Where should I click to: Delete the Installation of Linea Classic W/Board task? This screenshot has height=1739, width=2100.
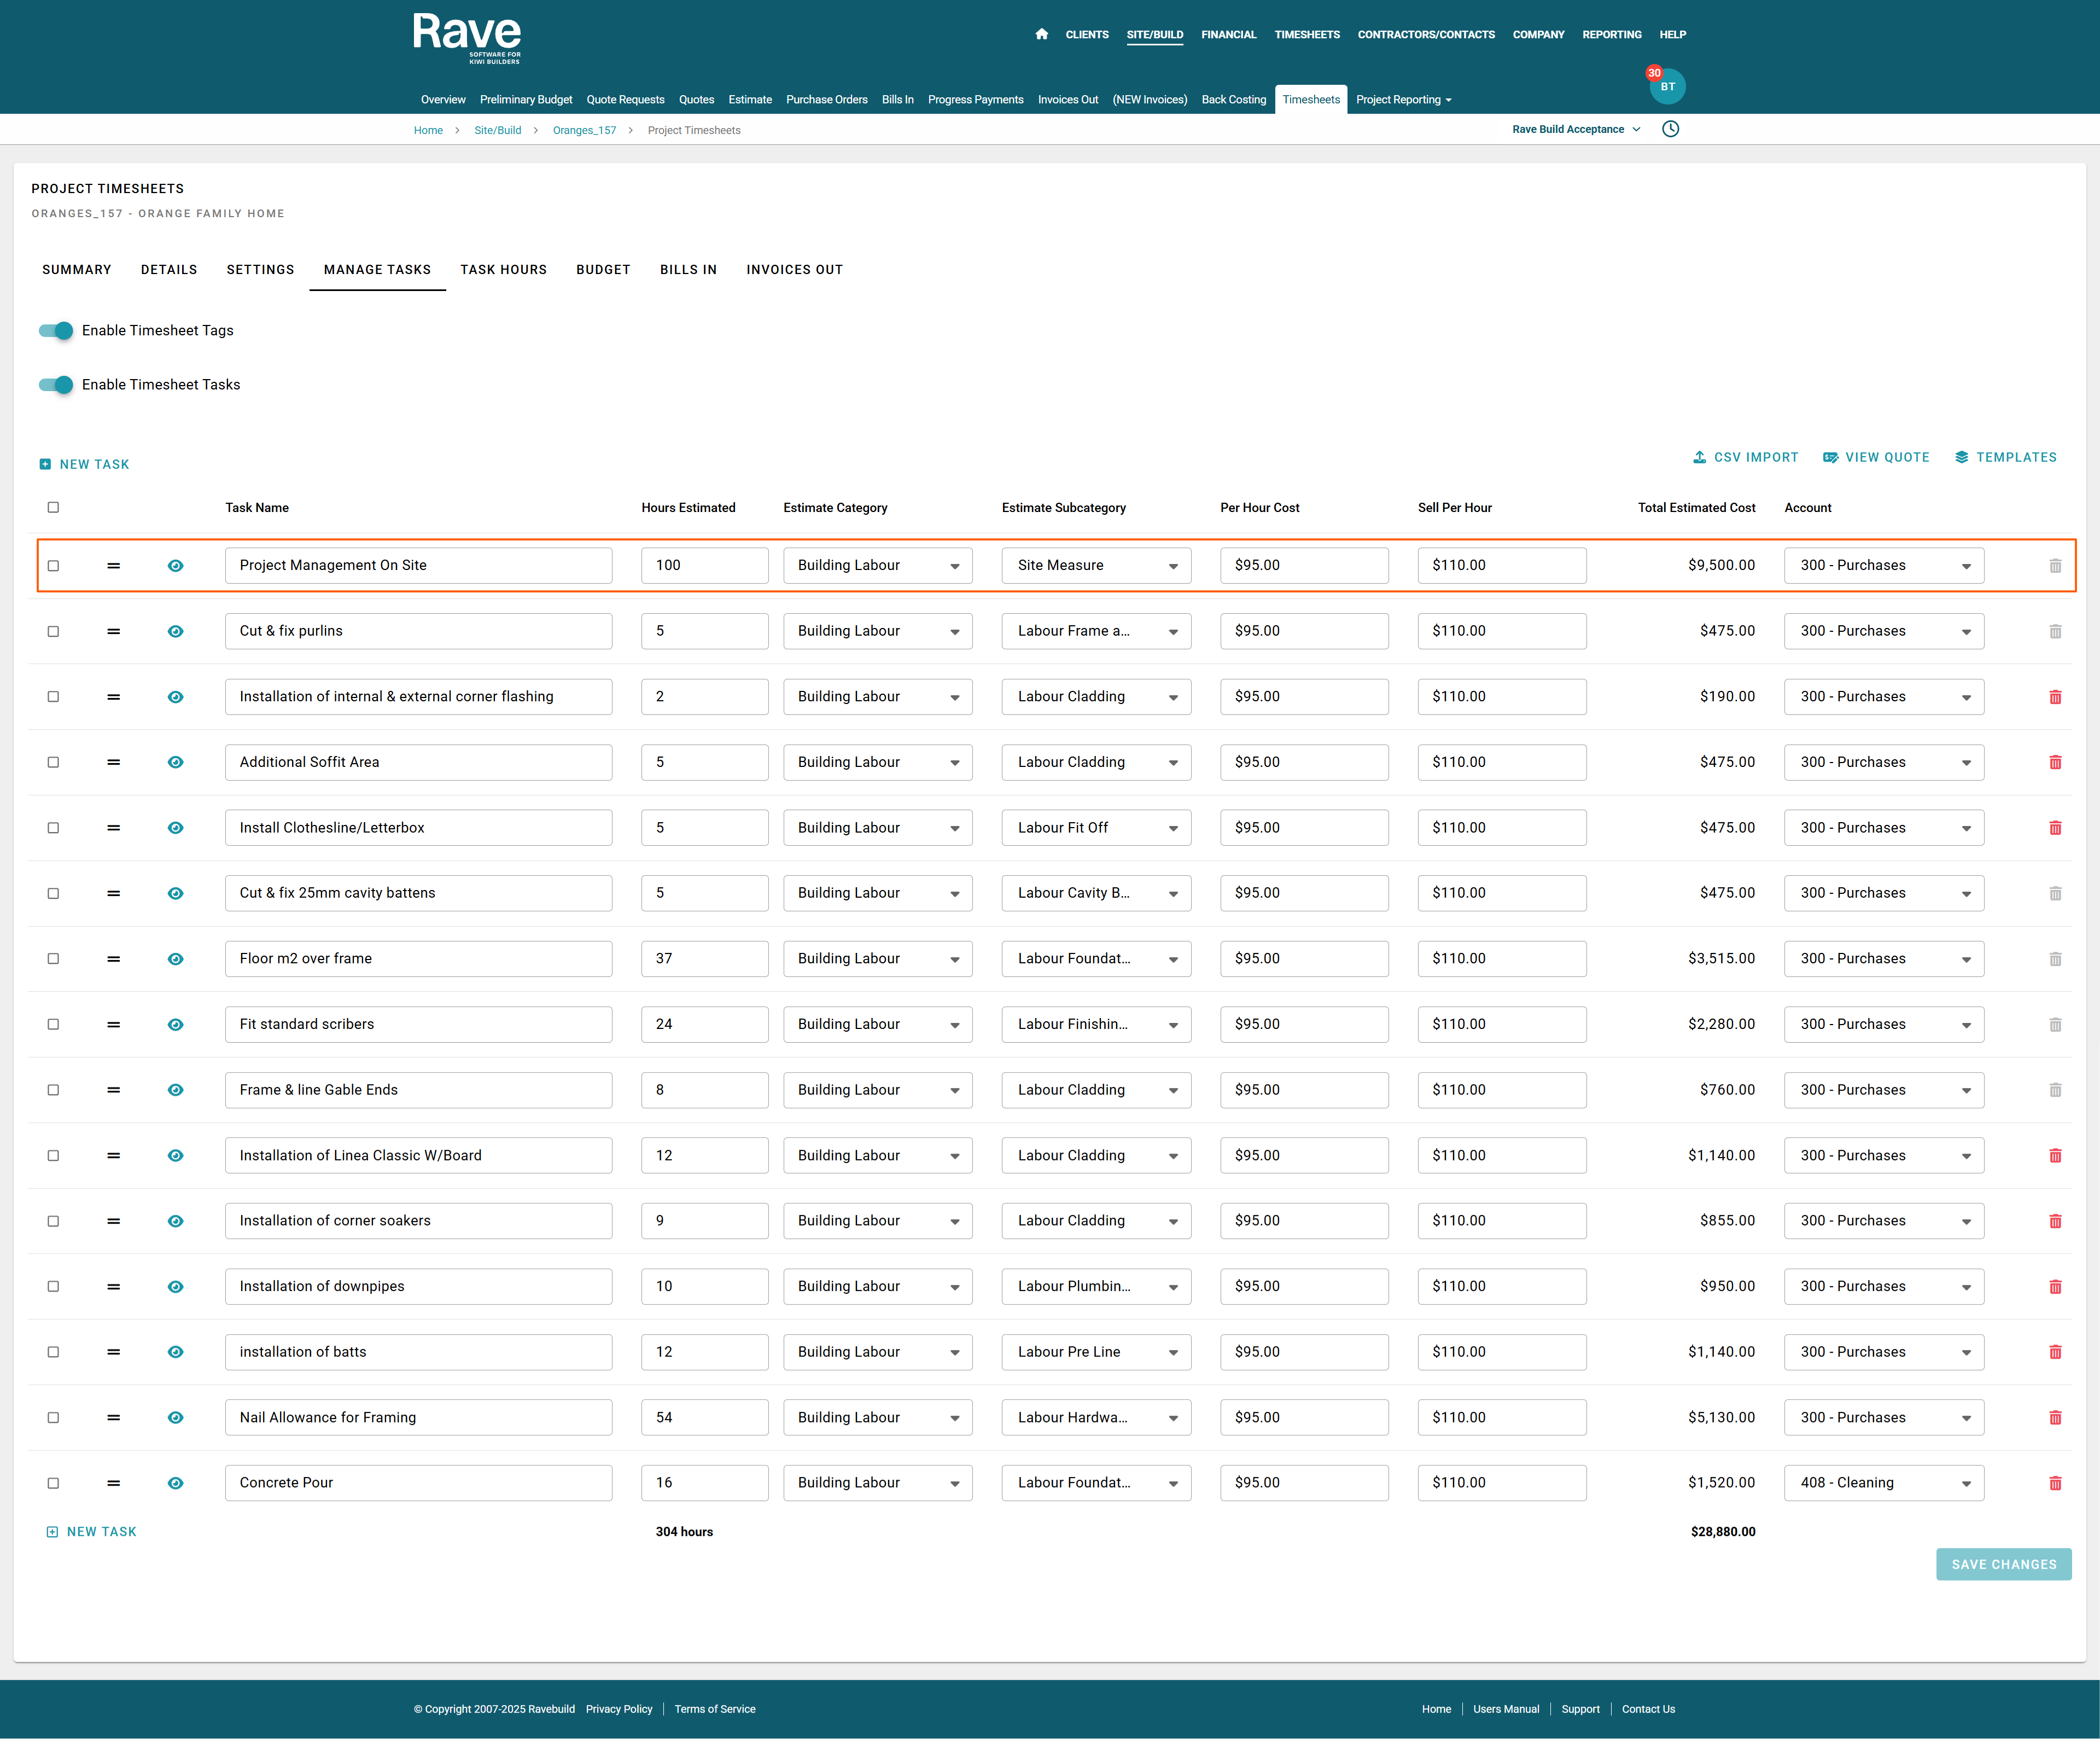pyautogui.click(x=2055, y=1155)
